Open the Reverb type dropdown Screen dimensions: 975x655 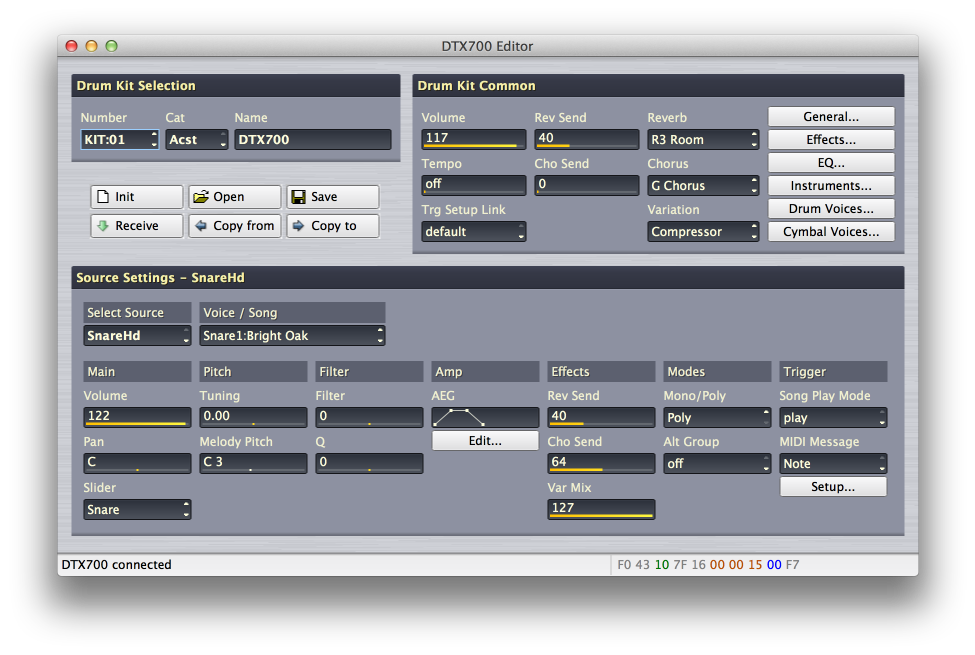pos(702,140)
